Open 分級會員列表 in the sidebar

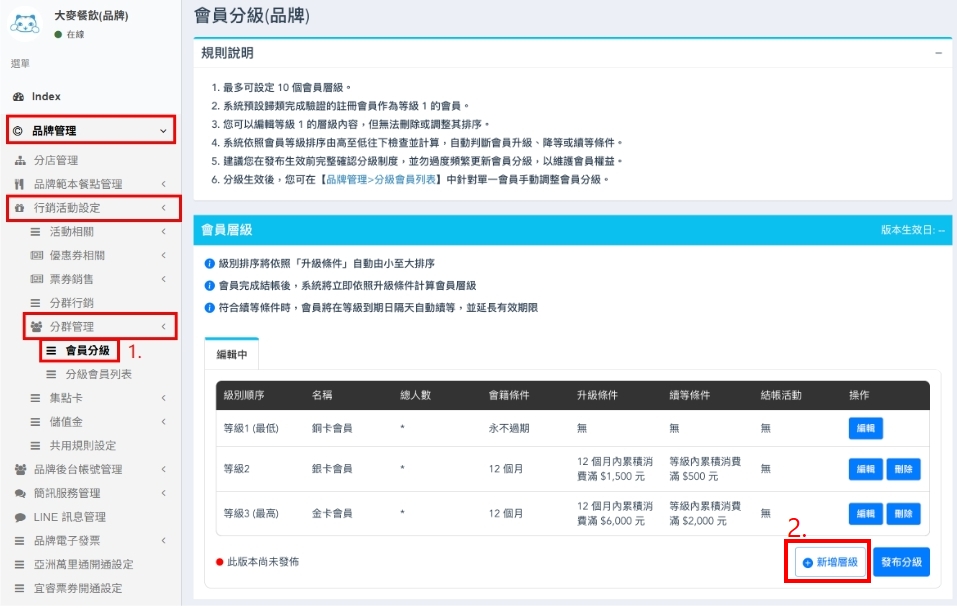(x=98, y=374)
